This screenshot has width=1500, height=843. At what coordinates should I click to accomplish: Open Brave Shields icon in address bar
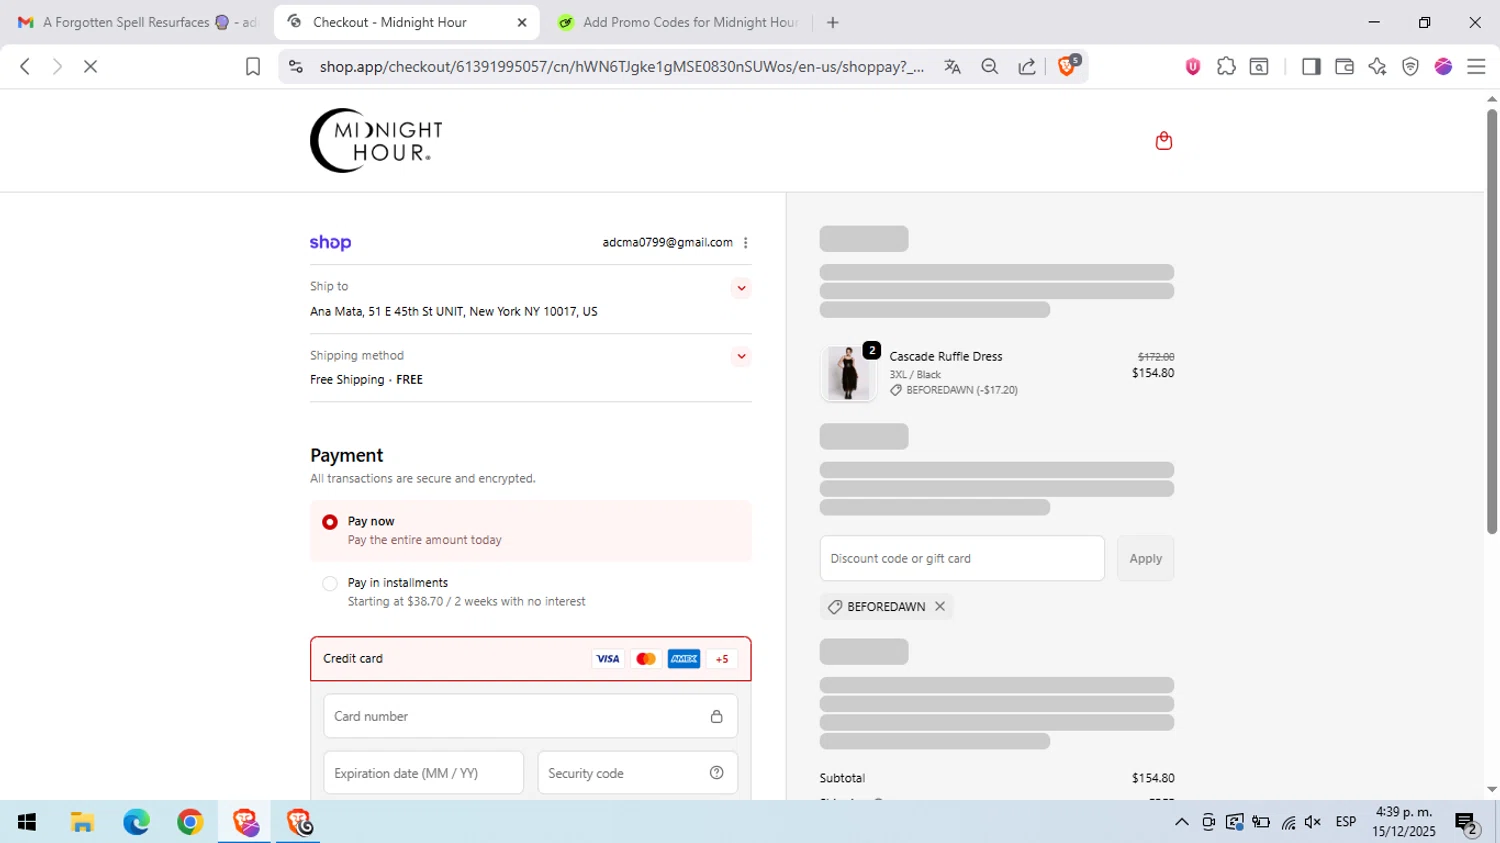pos(1067,66)
